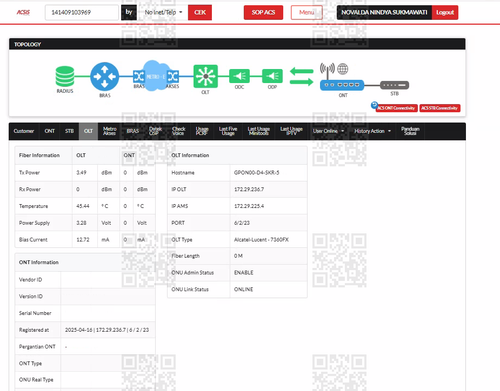The width and height of the screenshot is (500, 391).
Task: Click the ACS ONT Connectivity button
Action: [x=397, y=108]
